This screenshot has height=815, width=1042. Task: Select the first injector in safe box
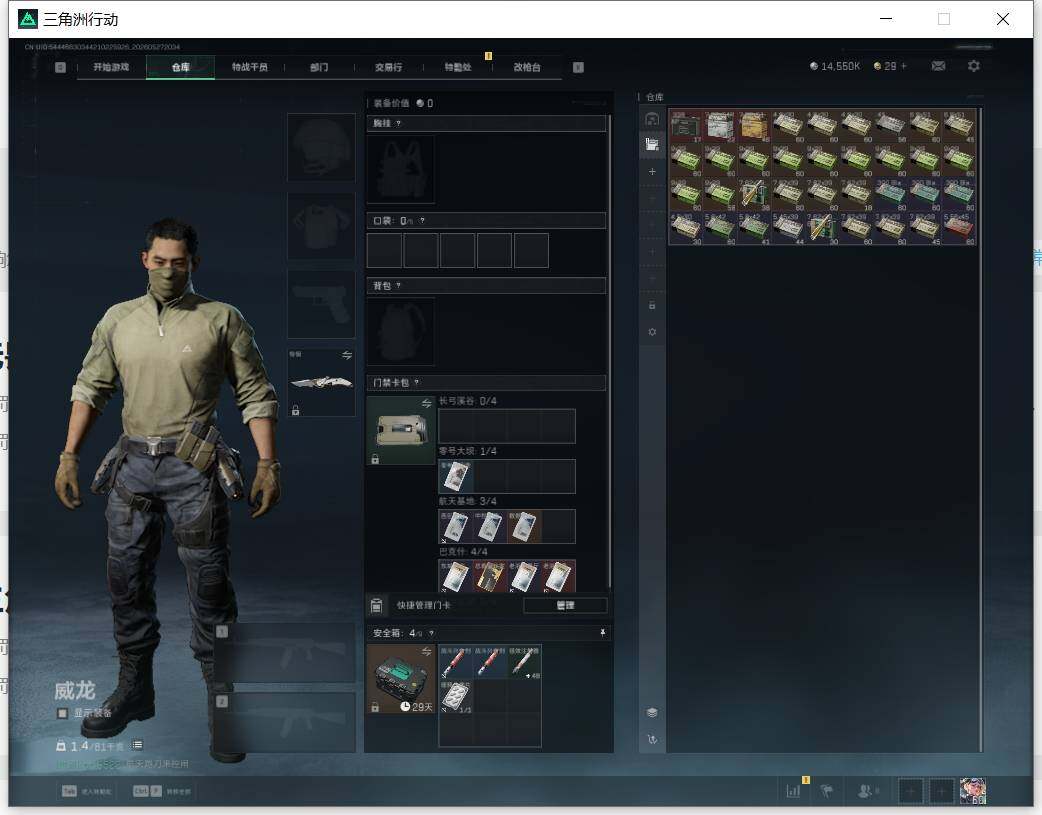click(x=456, y=662)
